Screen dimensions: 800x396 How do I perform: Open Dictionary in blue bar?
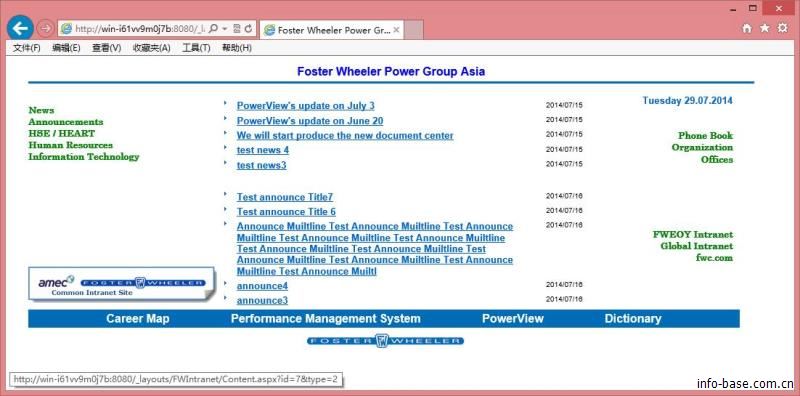(633, 319)
